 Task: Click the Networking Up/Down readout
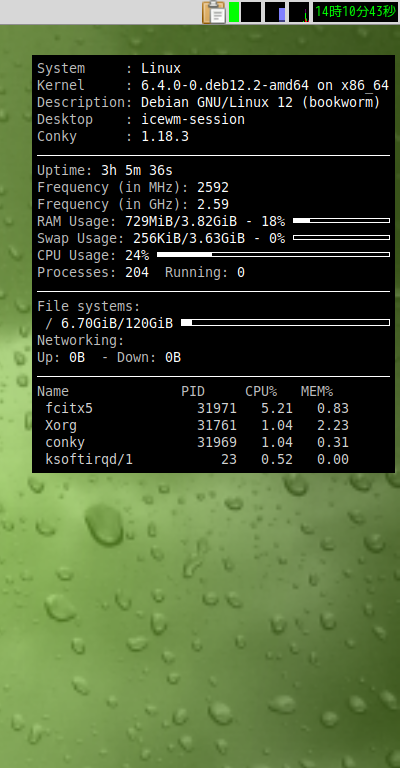click(109, 358)
